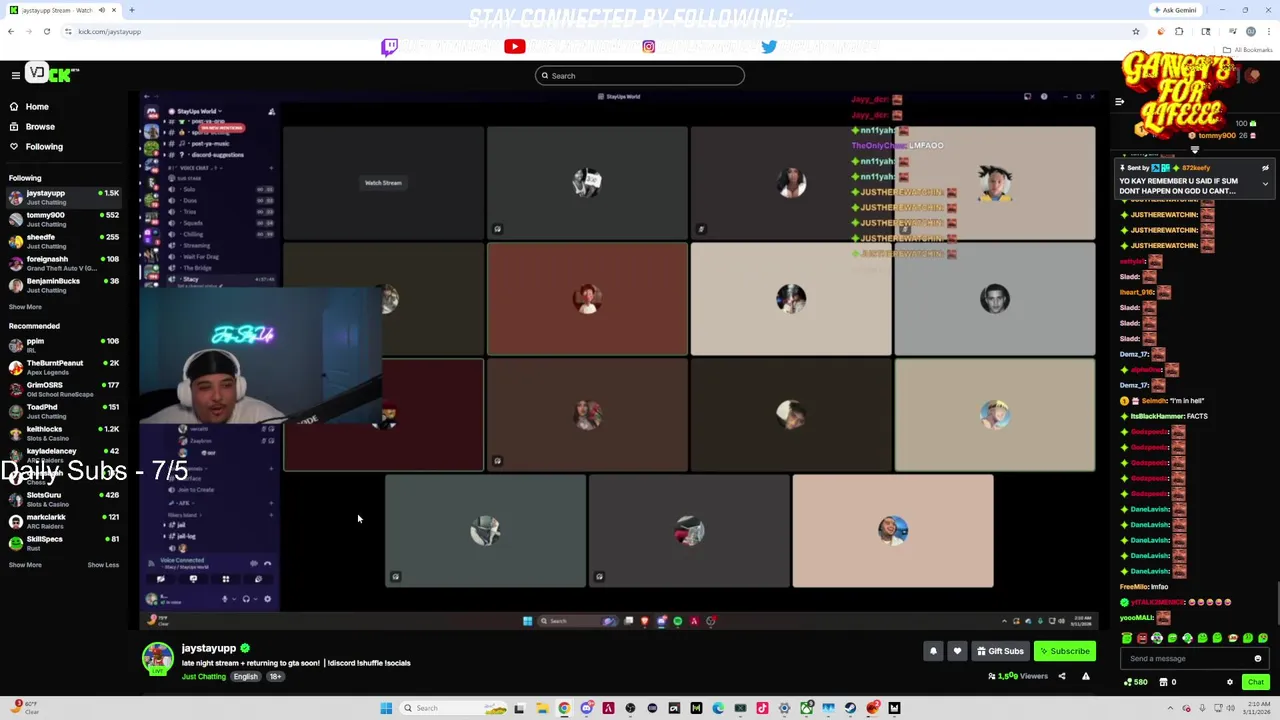Open jaystayupp channel name link

pos(209,648)
